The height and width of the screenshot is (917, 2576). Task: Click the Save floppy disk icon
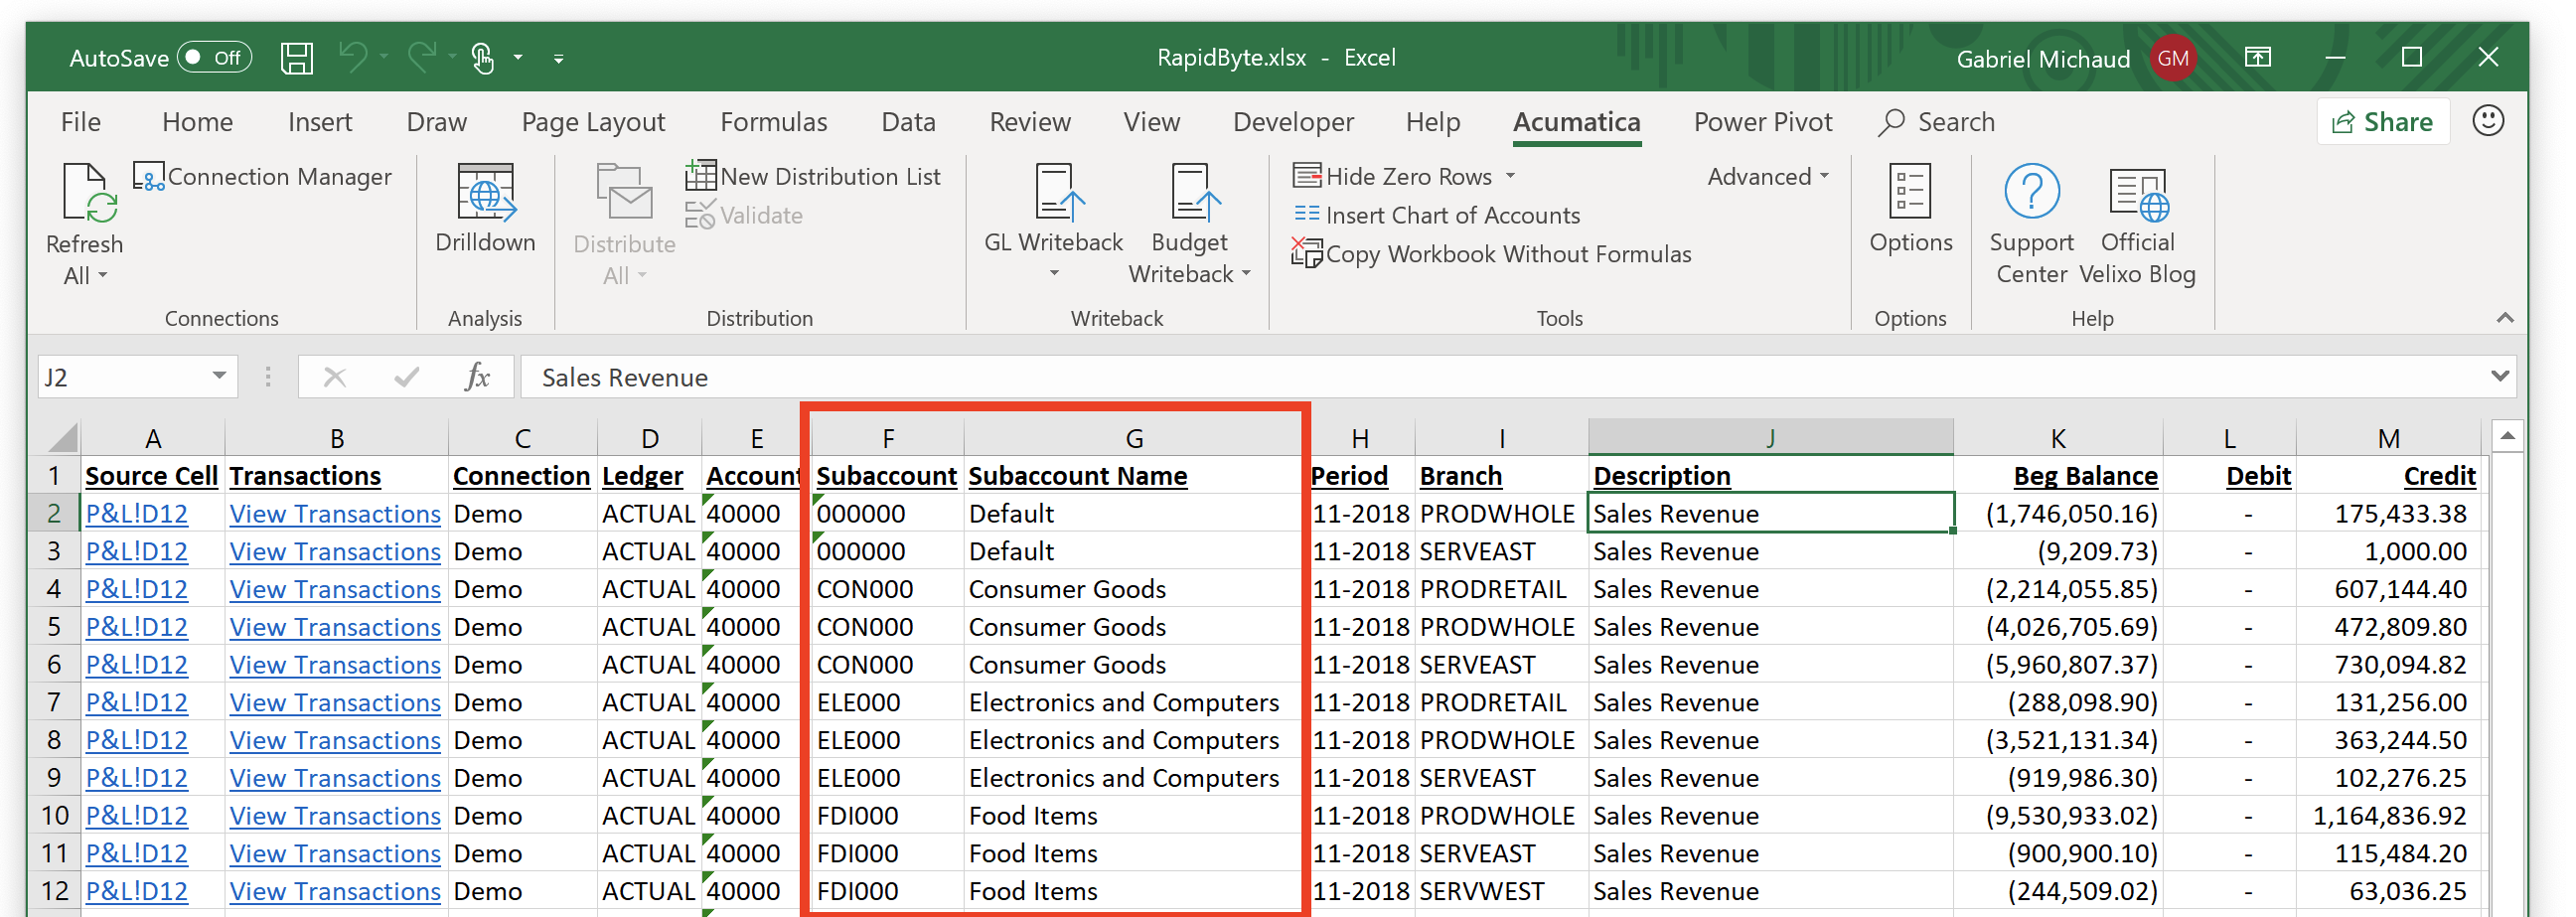297,58
